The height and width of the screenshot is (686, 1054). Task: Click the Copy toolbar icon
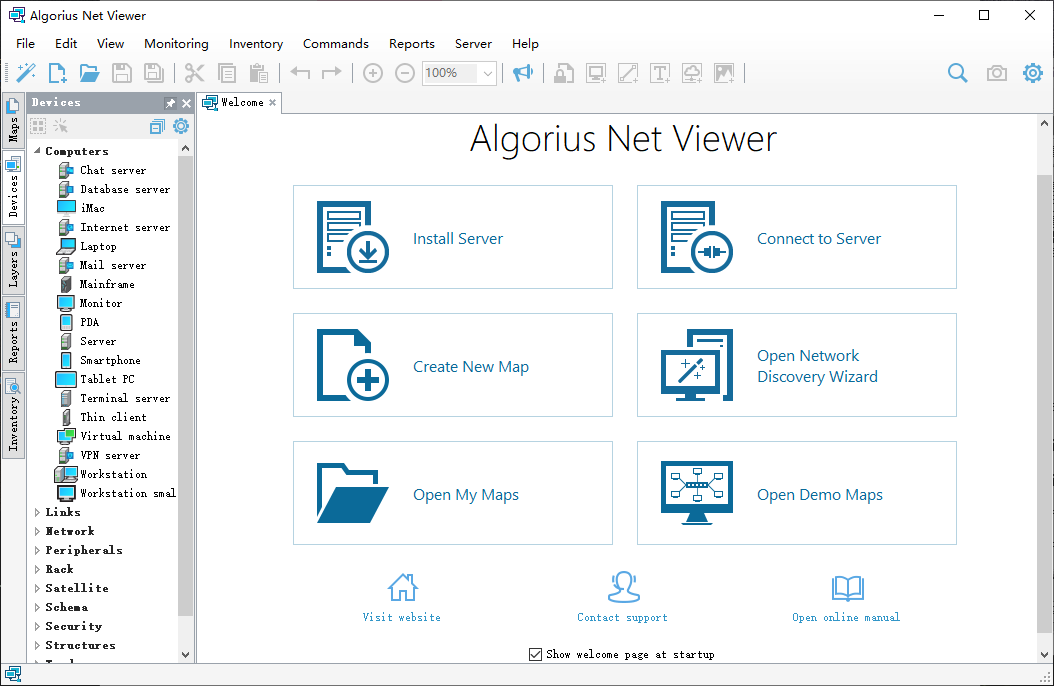227,73
